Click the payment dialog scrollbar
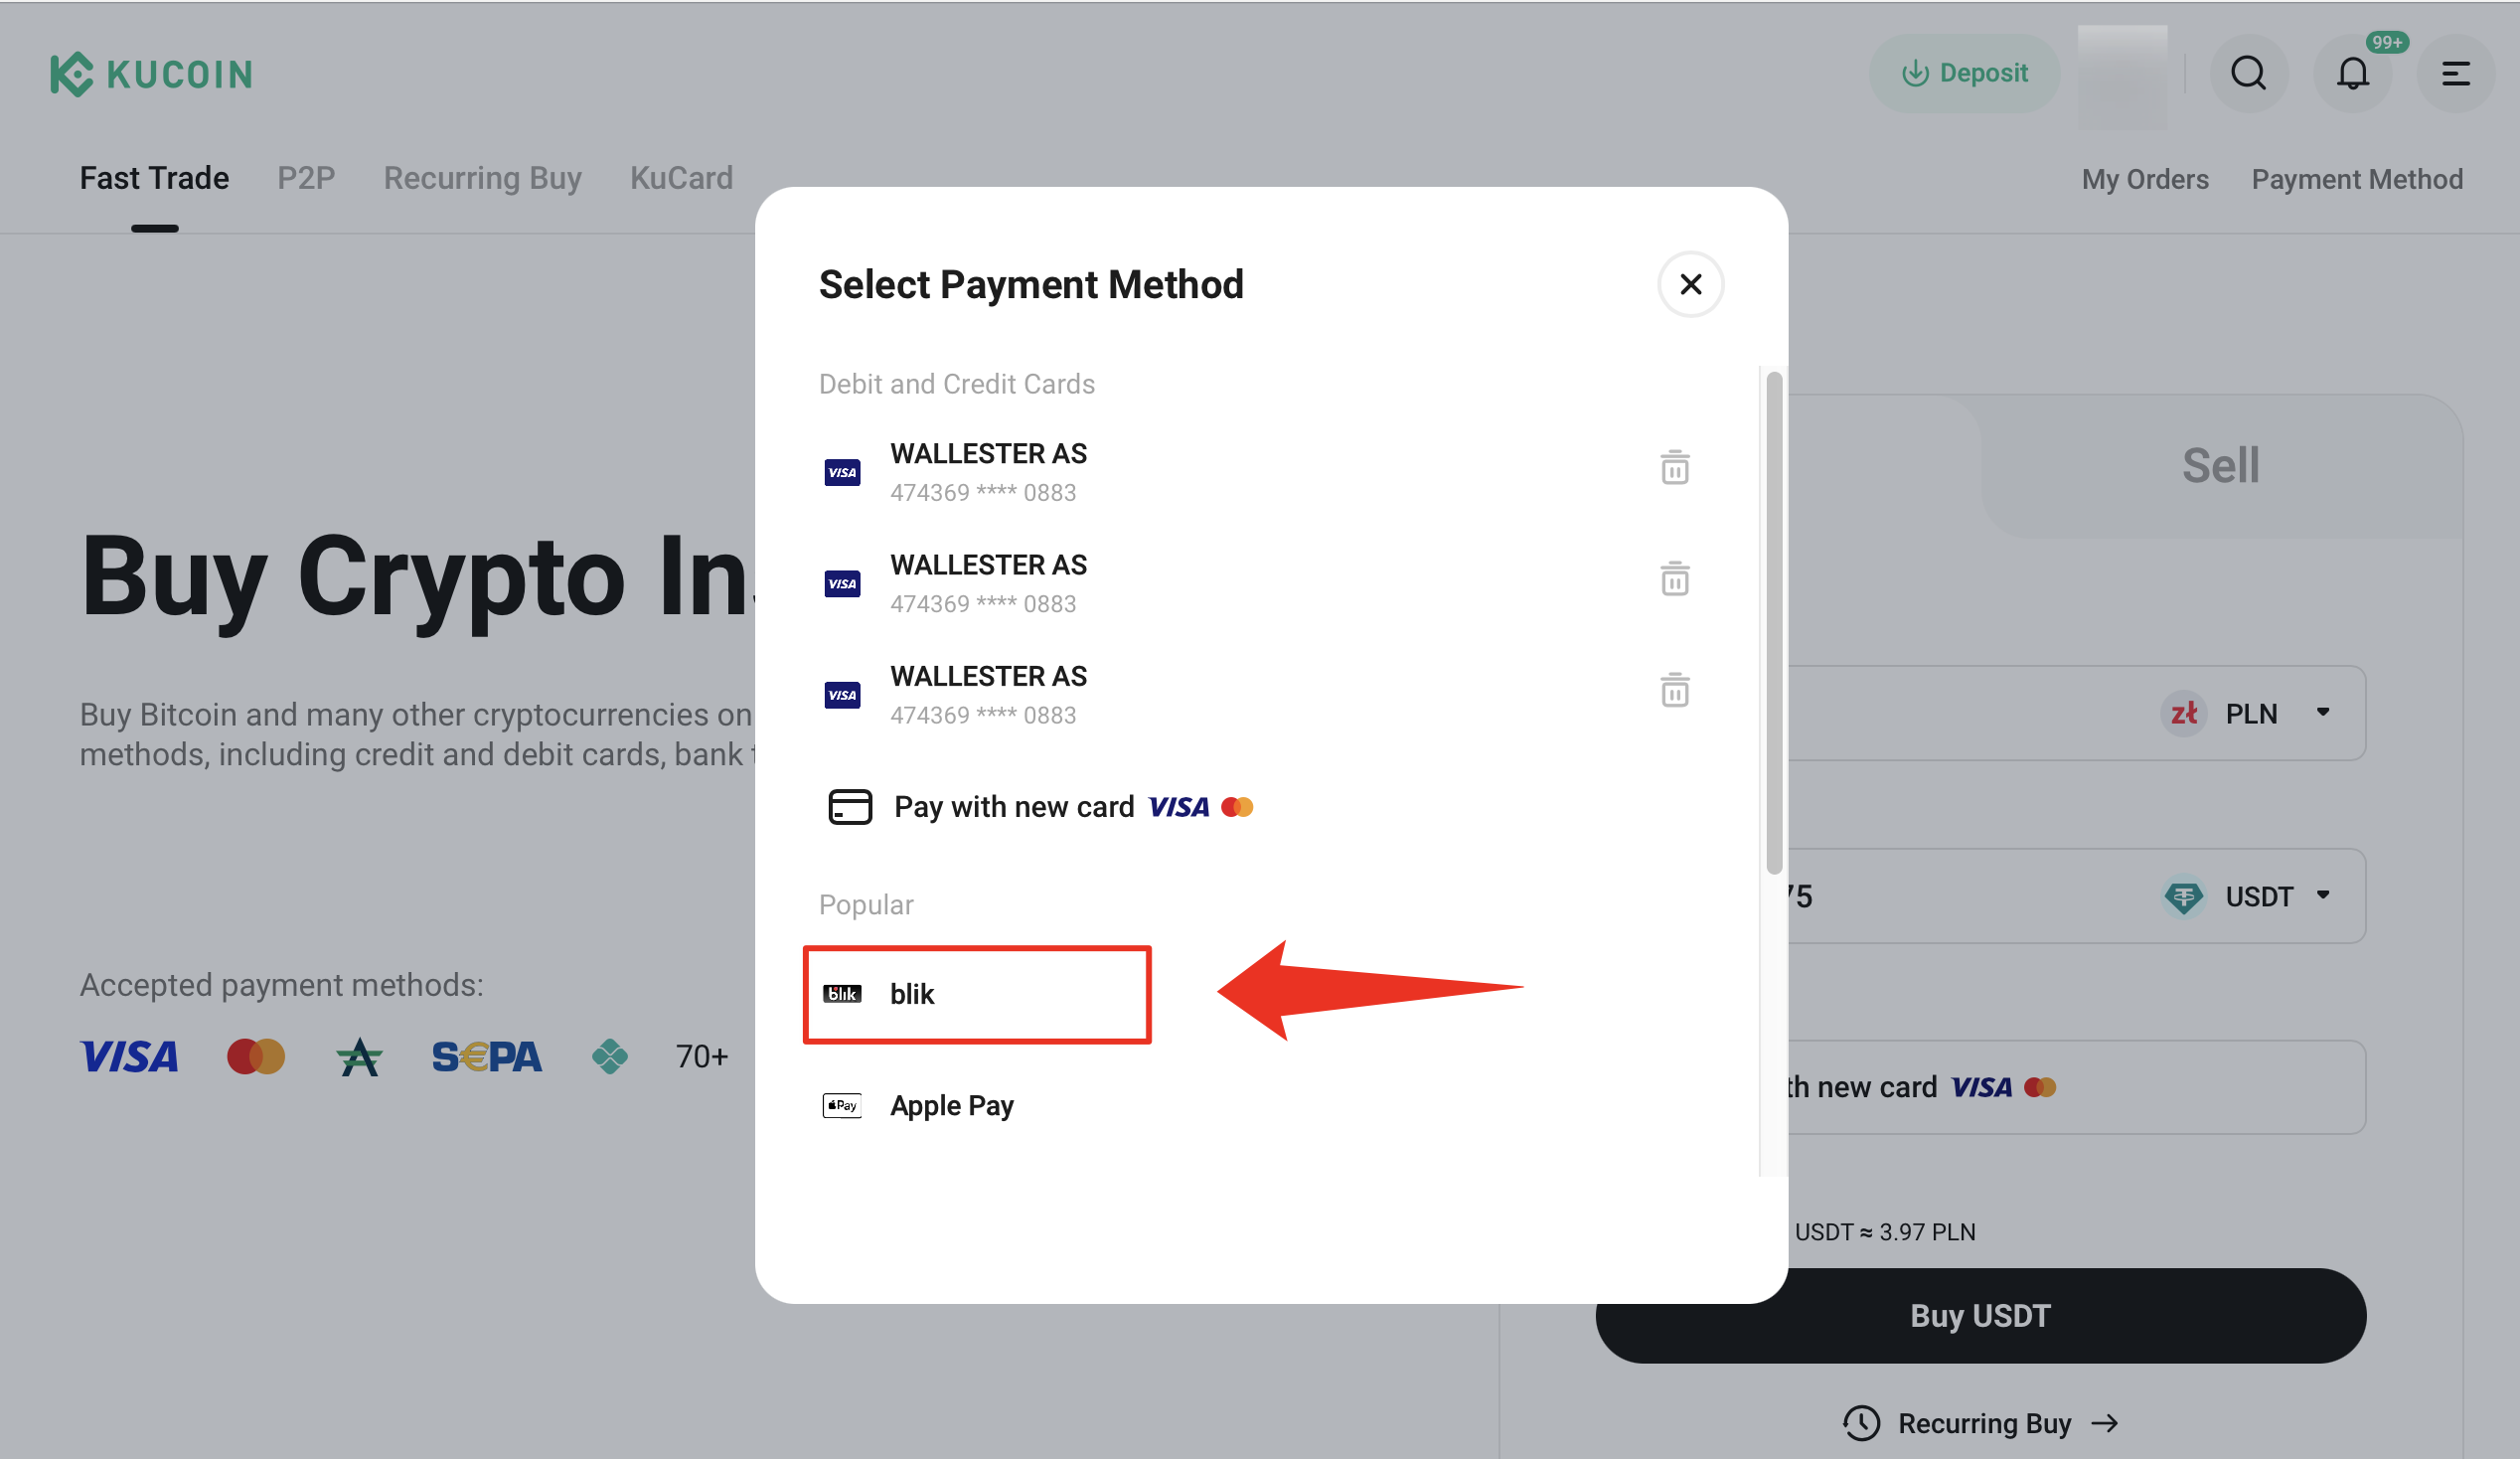 (1774, 623)
